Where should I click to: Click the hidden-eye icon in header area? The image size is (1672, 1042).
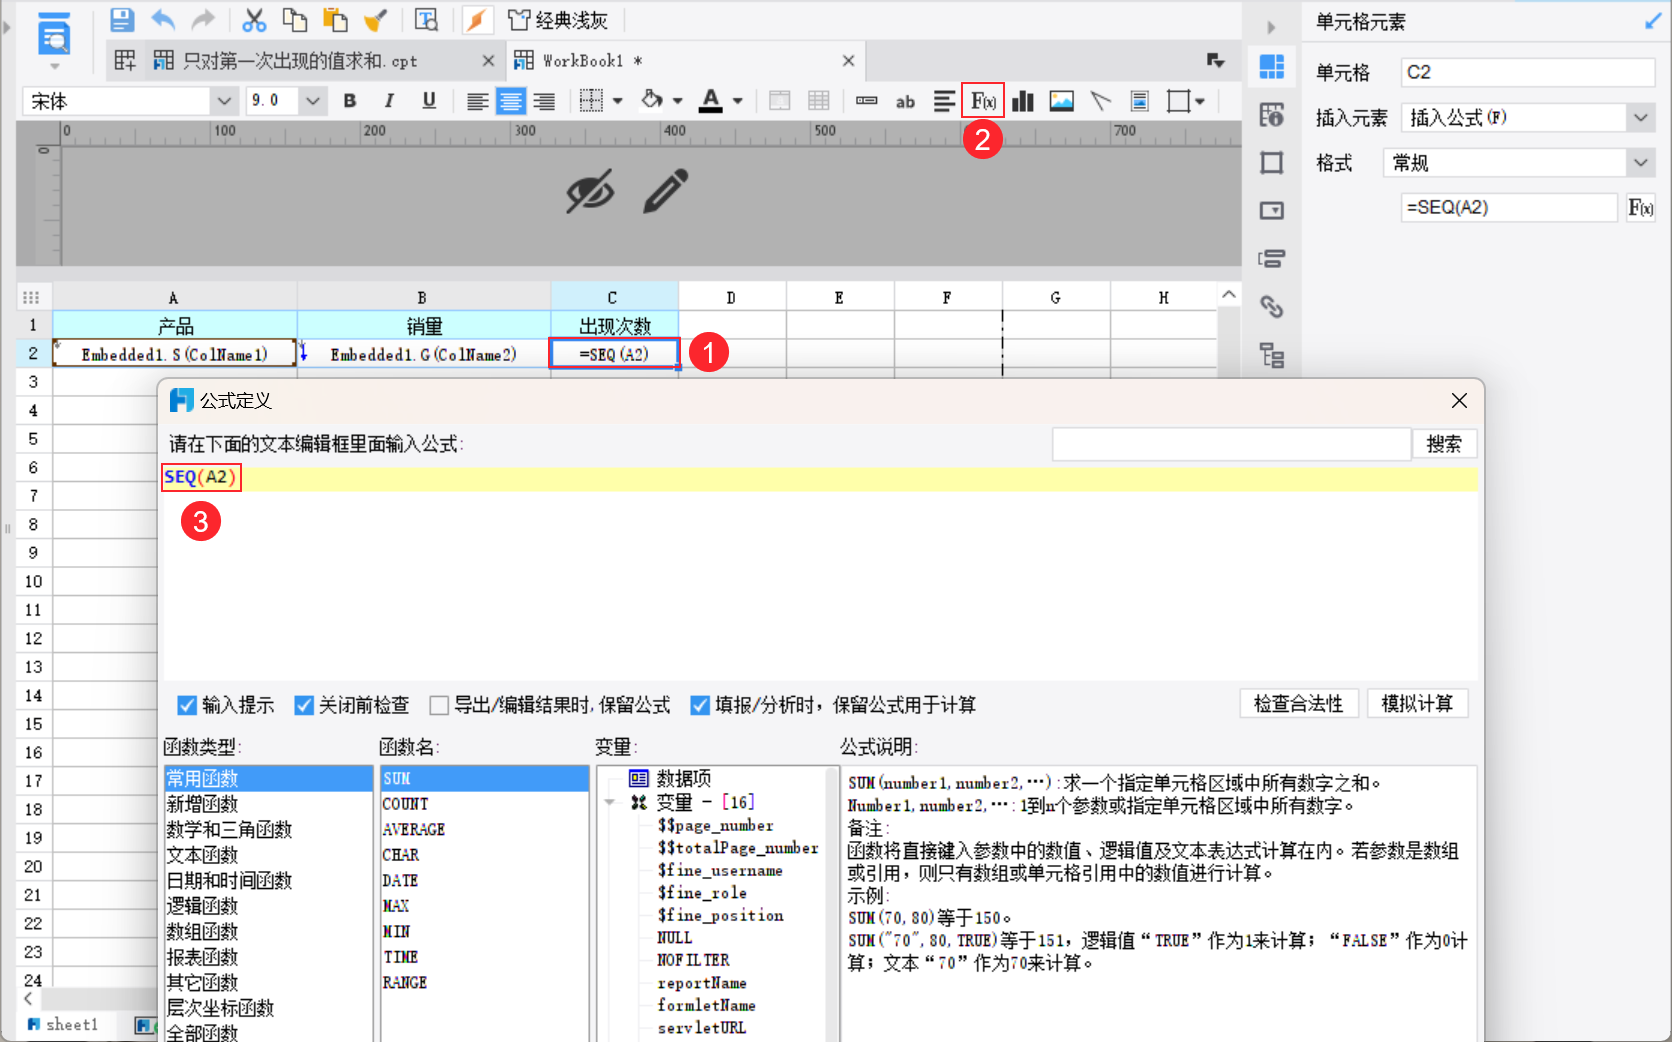point(590,191)
